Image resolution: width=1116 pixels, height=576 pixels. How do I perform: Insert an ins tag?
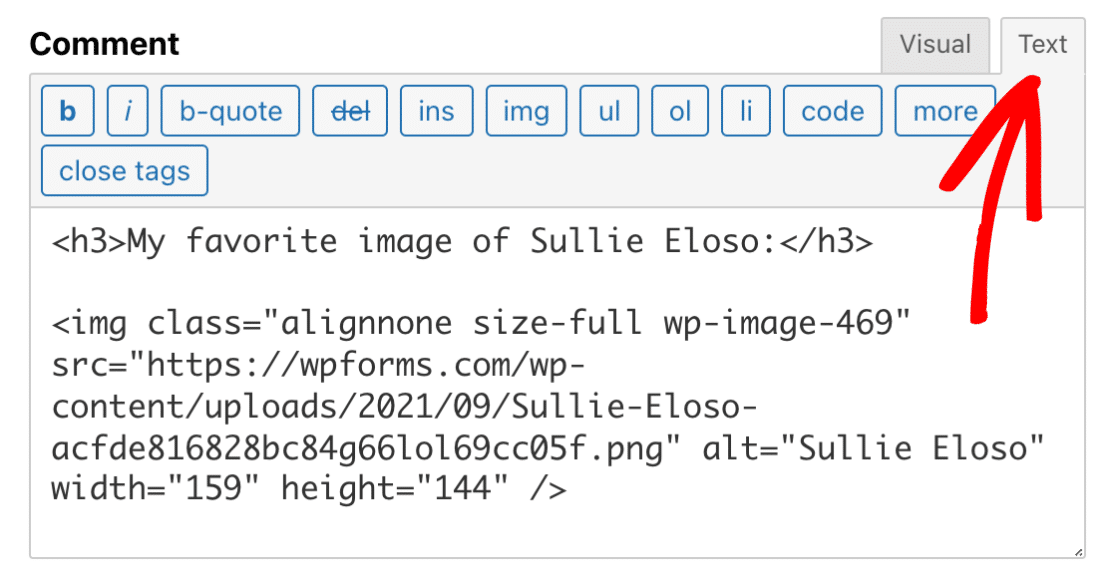(436, 111)
